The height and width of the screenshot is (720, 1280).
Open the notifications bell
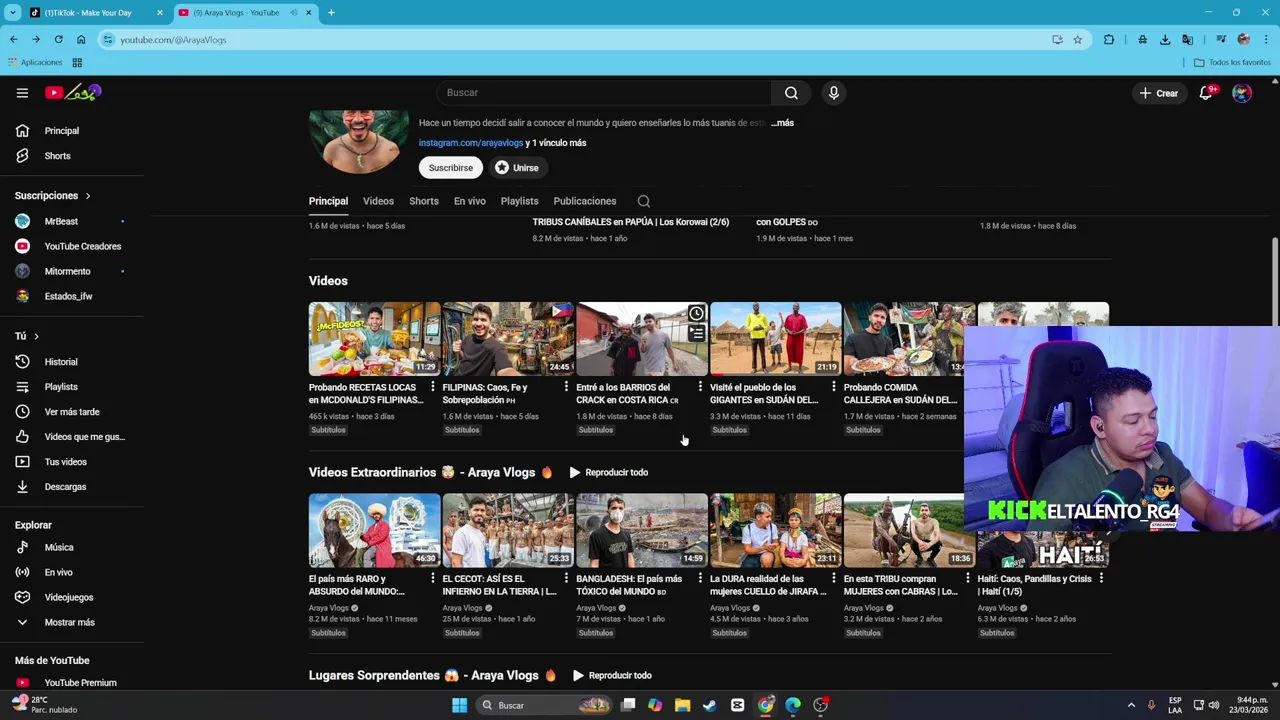[1206, 93]
